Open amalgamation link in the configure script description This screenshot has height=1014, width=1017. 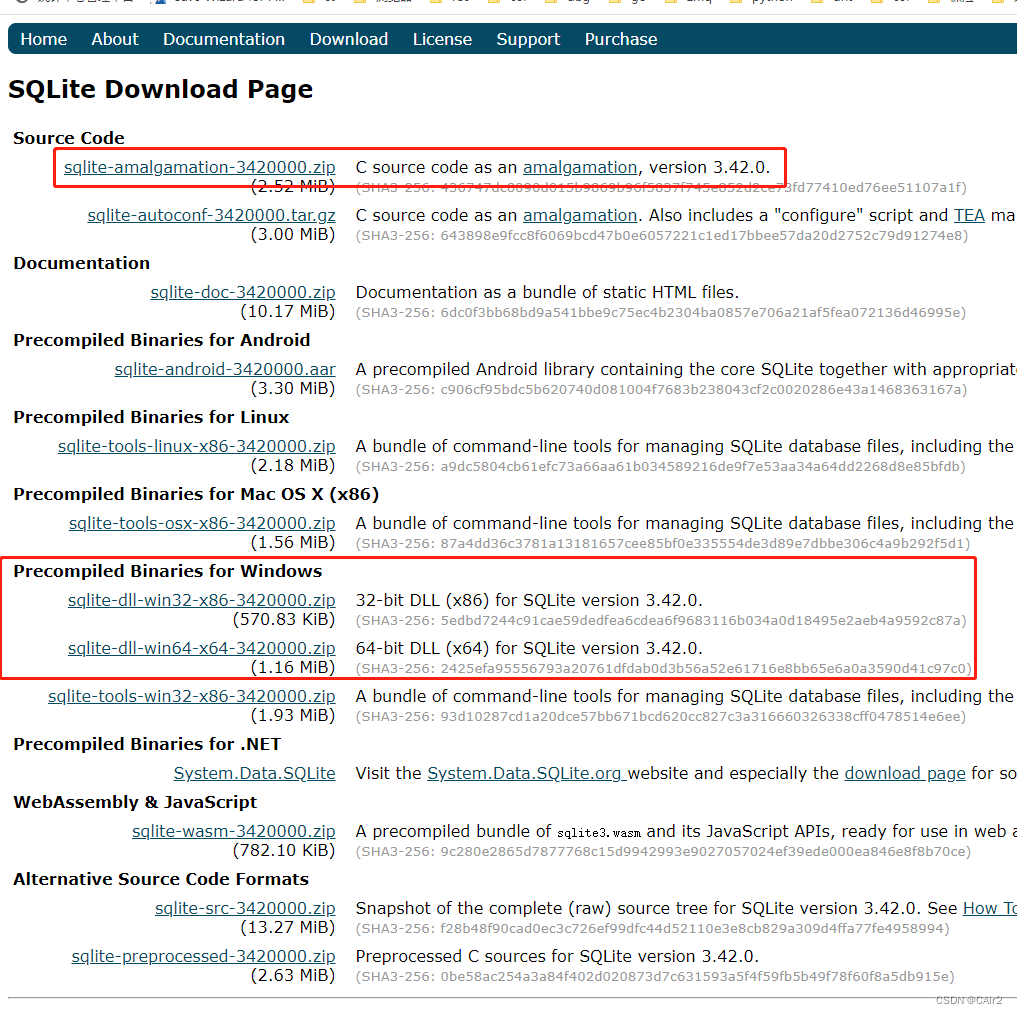(580, 215)
